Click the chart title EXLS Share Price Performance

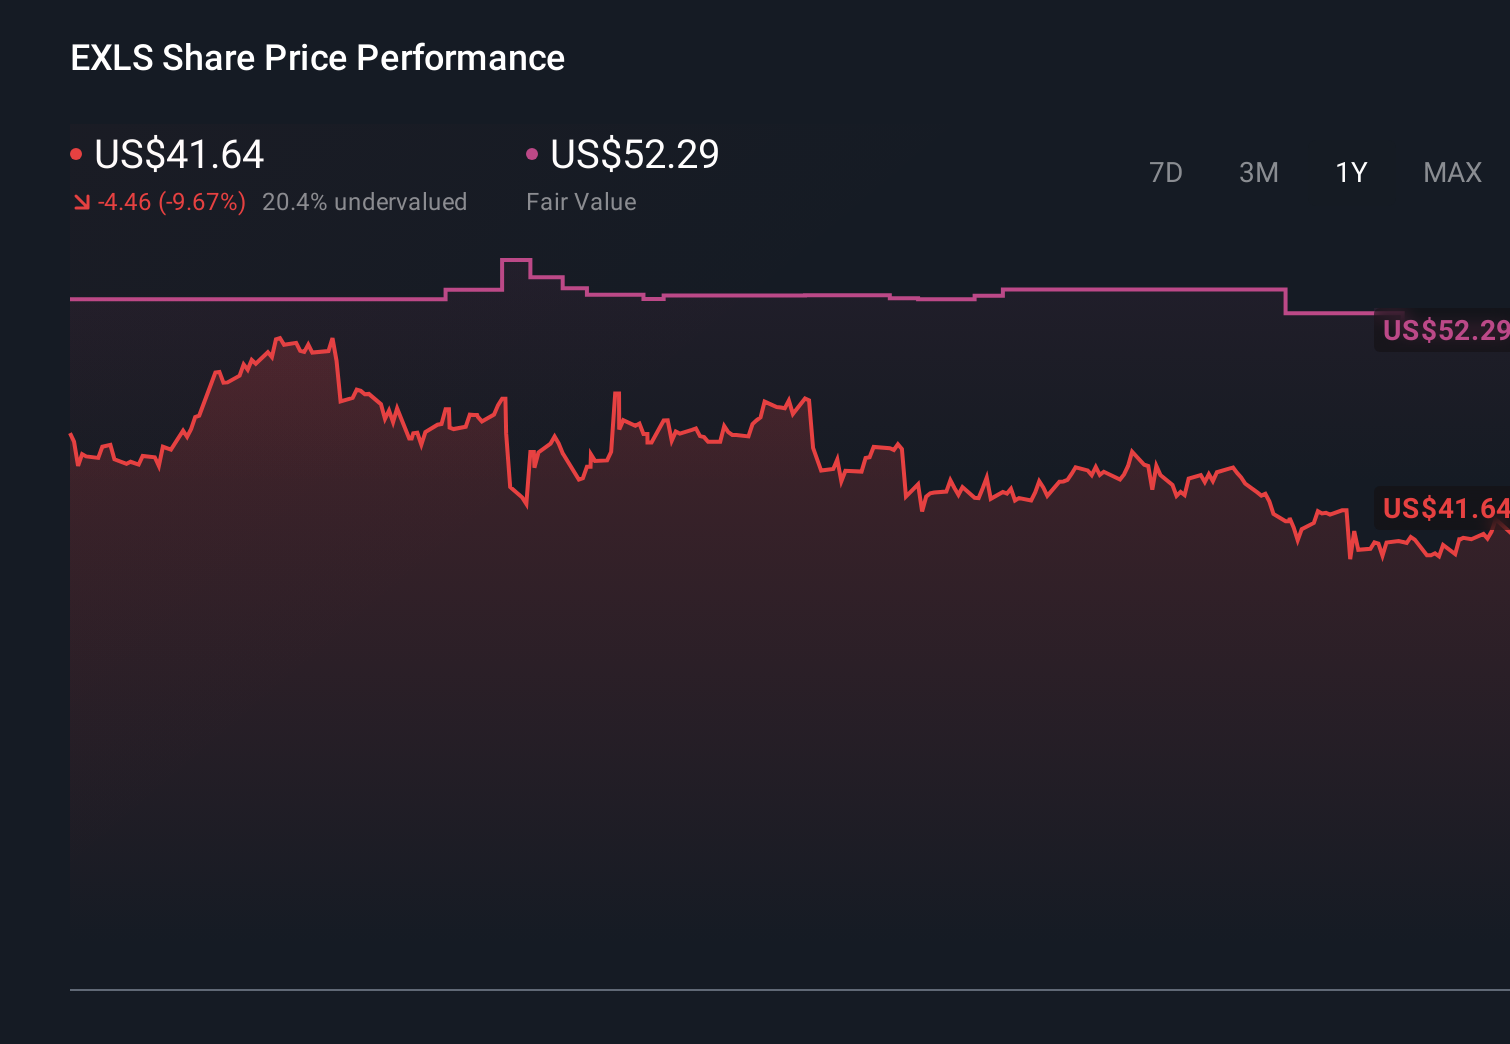click(316, 58)
